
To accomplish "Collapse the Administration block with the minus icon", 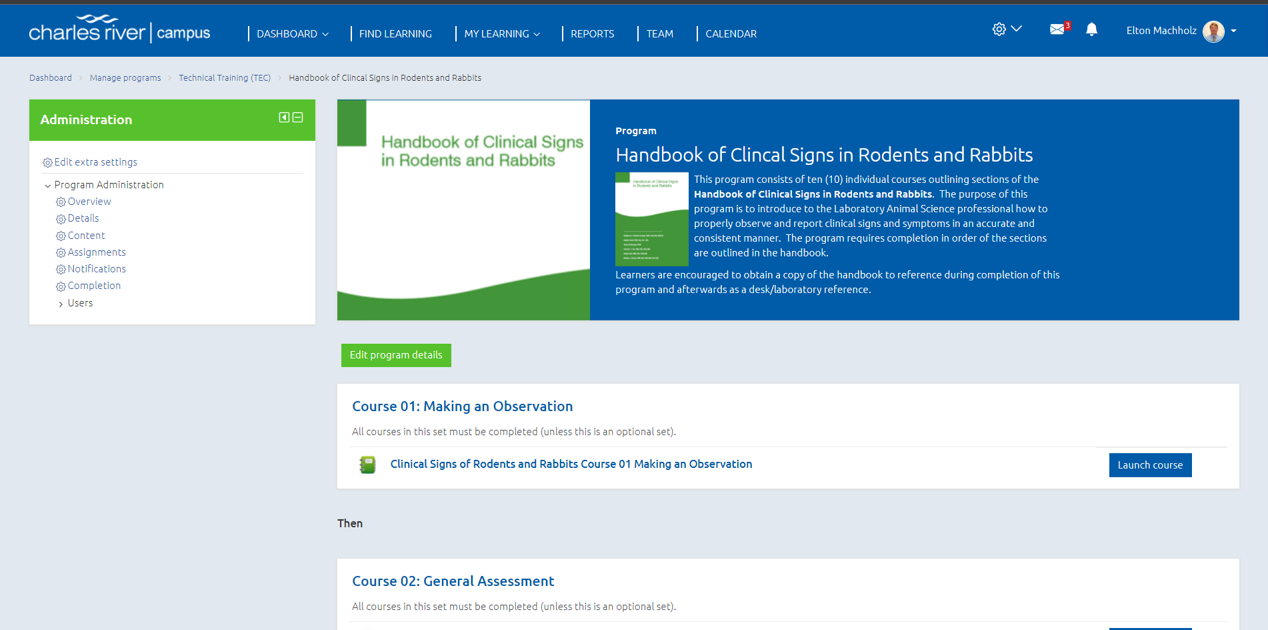I will pos(298,118).
